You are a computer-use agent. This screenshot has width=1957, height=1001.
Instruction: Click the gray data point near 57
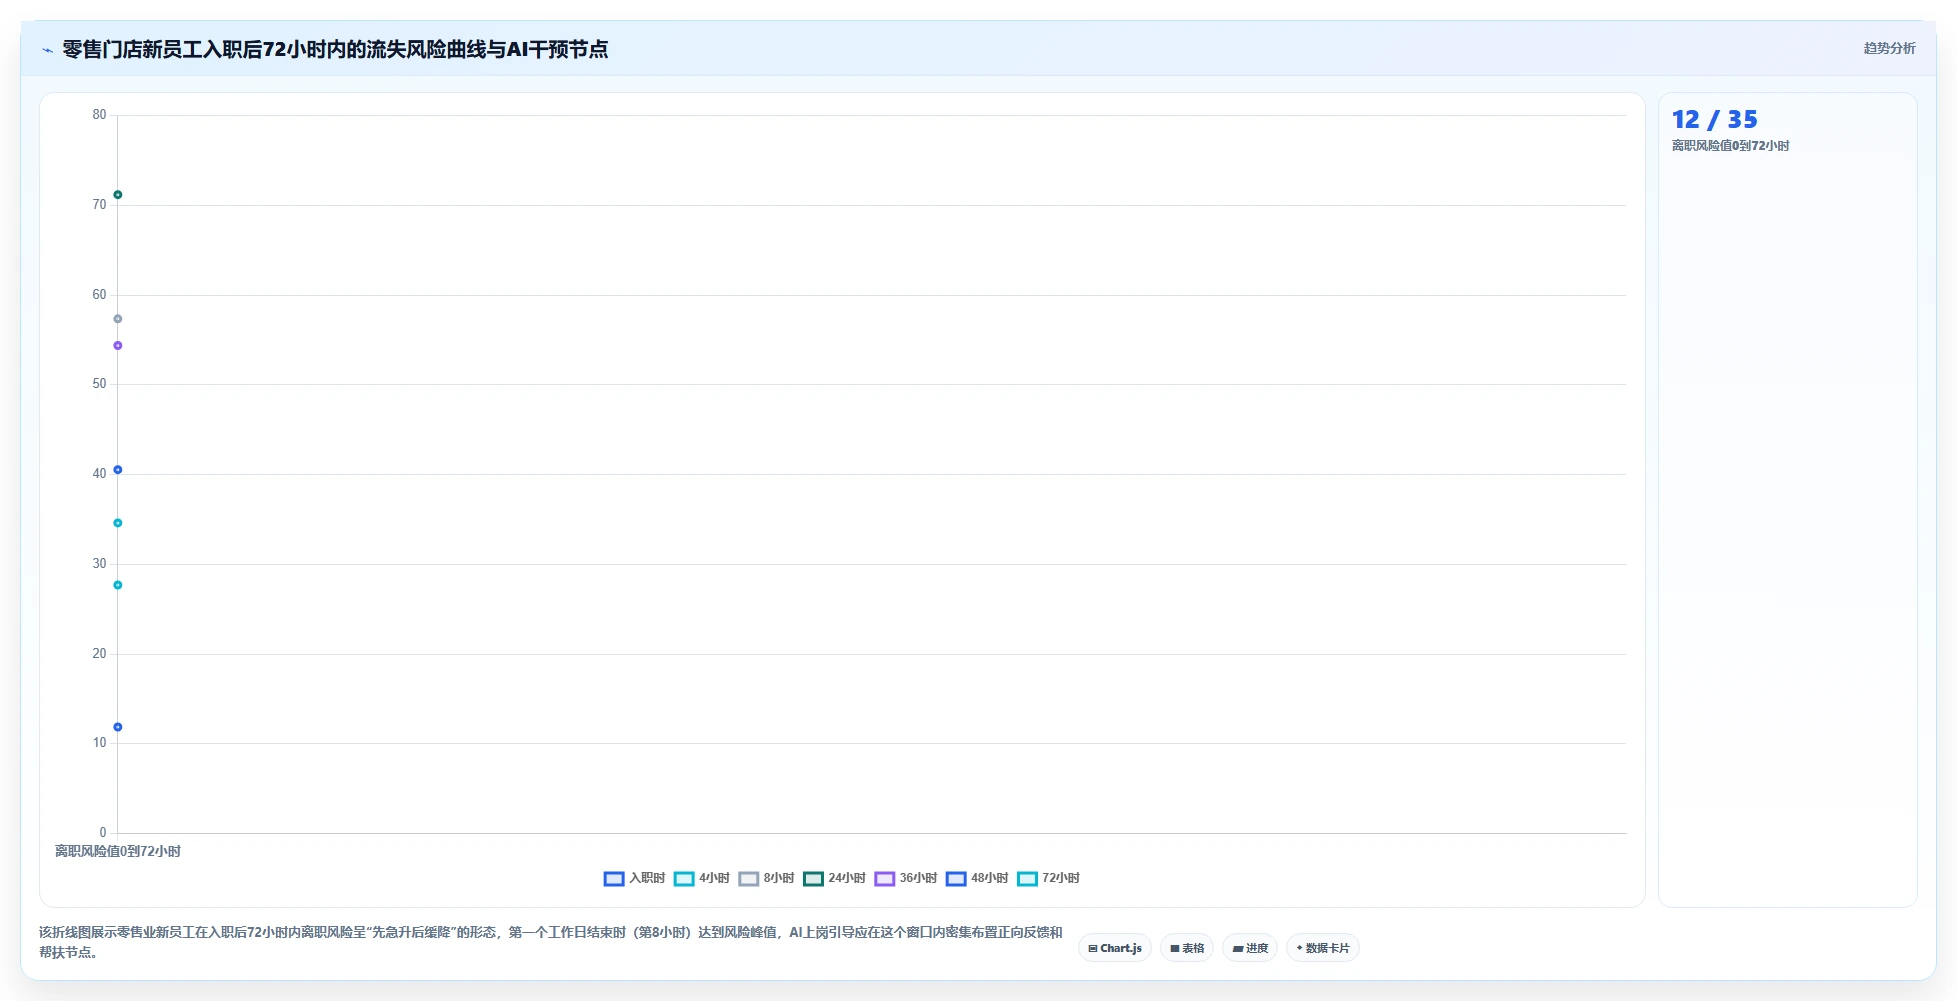point(118,319)
